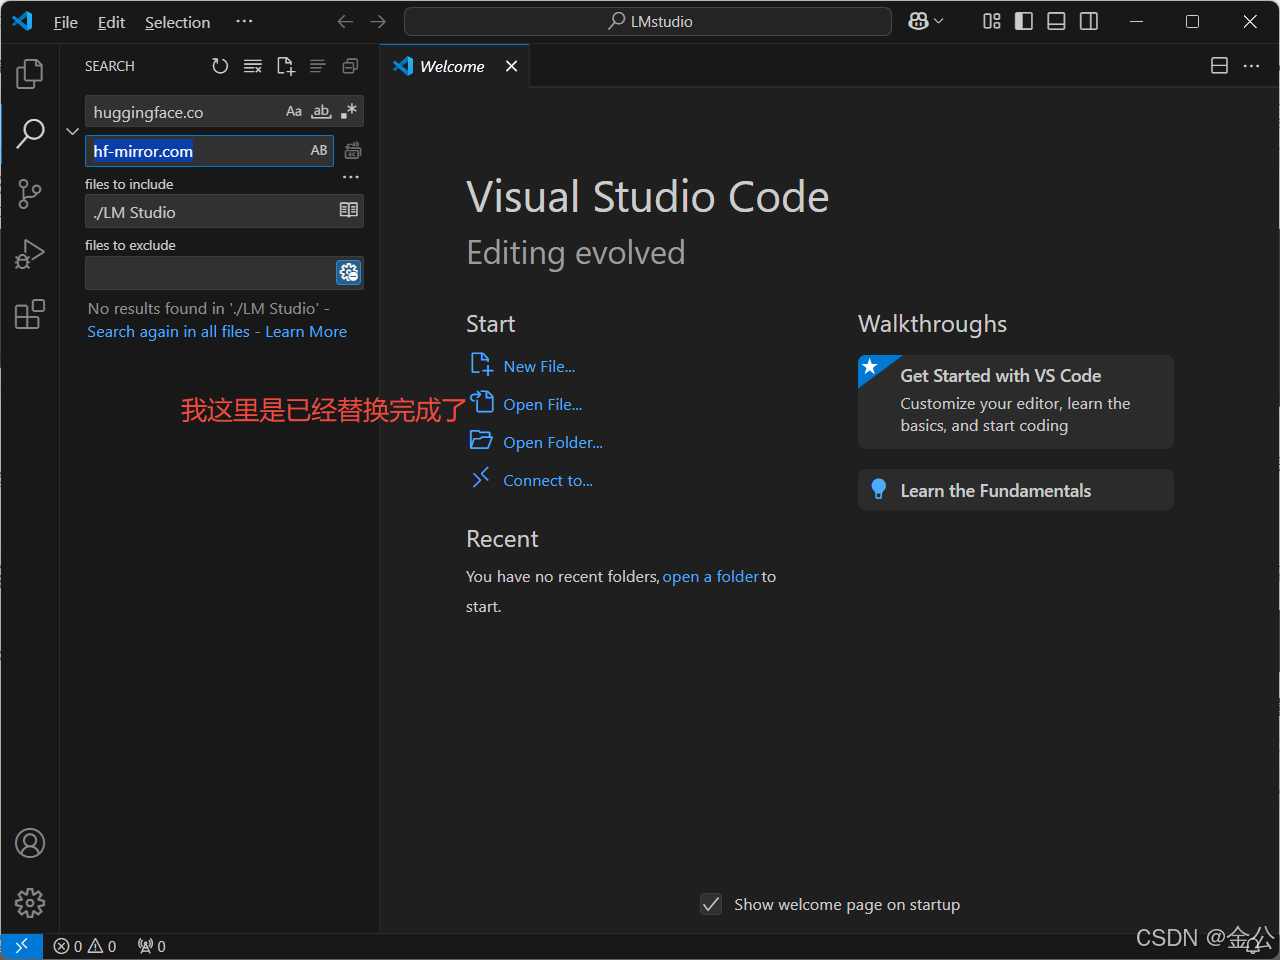Open the Accounts menu icon
The image size is (1280, 960).
[30, 843]
